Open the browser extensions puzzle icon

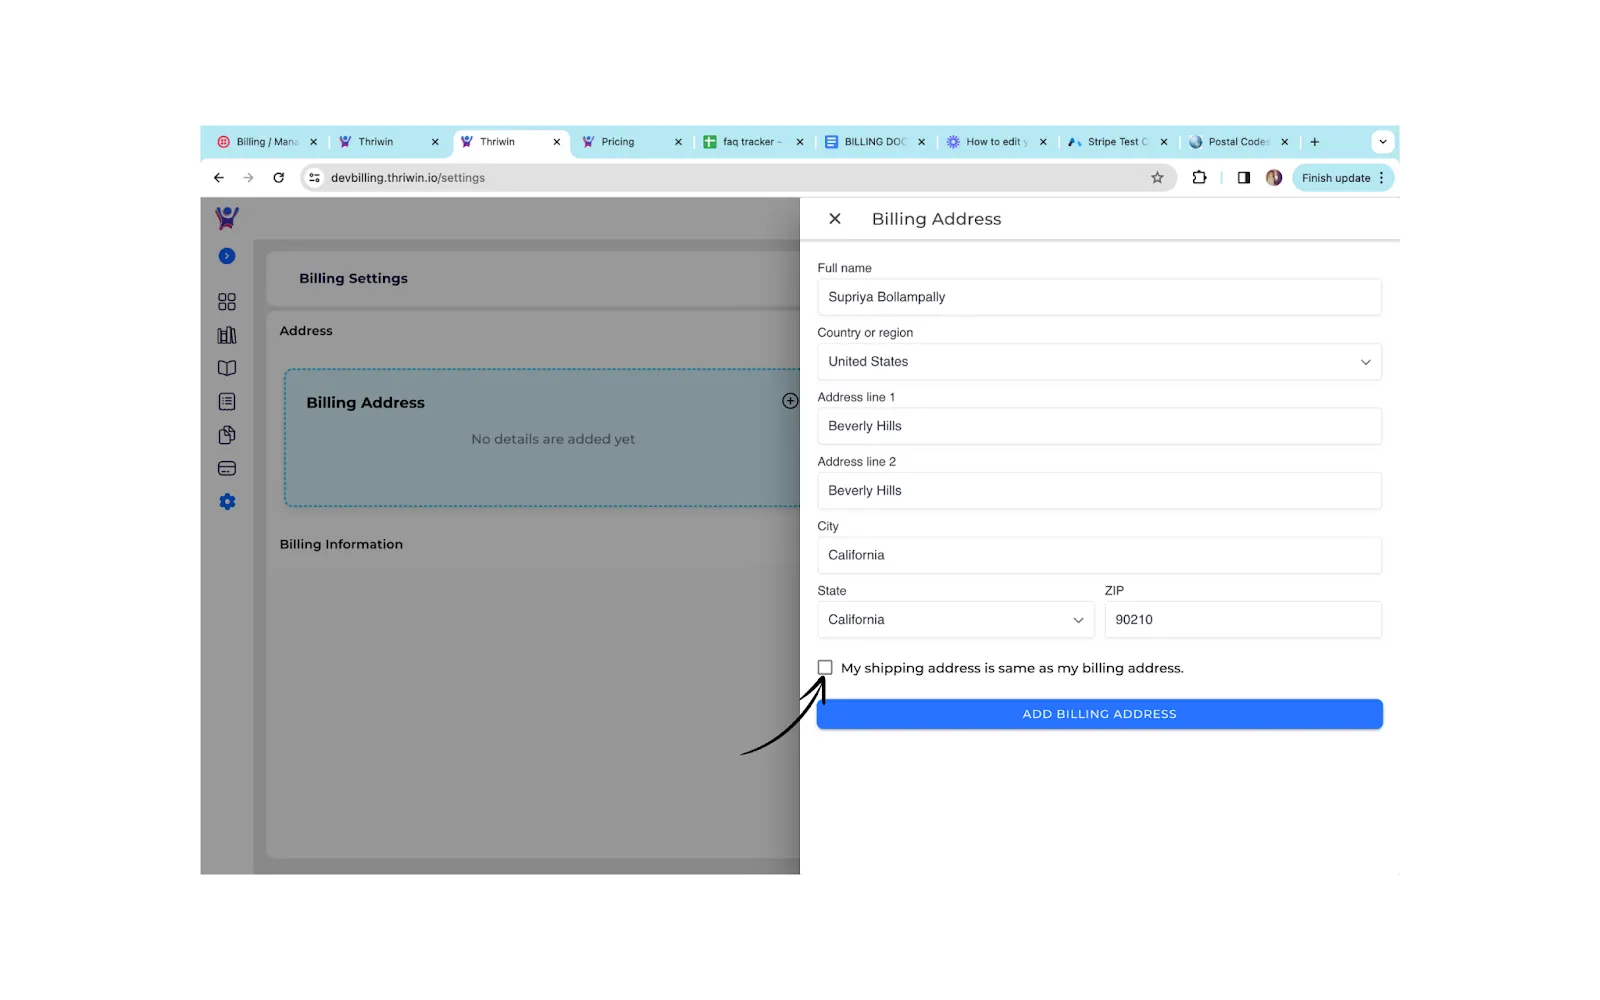(1199, 178)
